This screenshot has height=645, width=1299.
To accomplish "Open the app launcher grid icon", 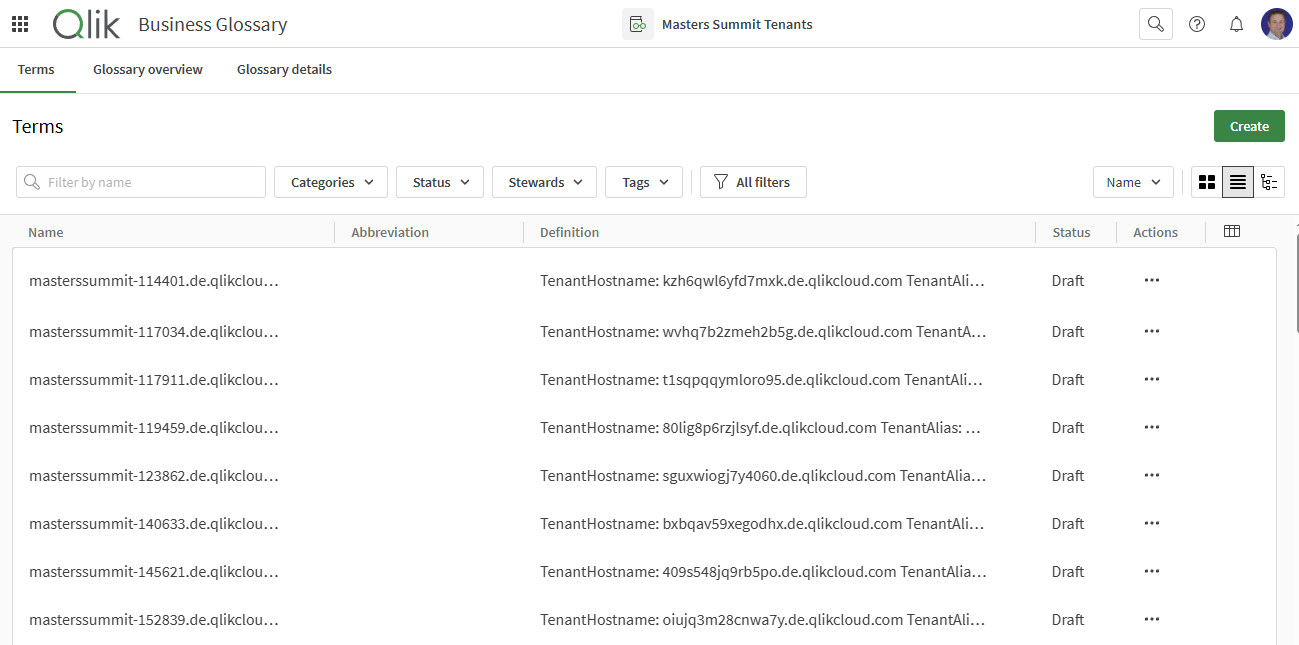I will (x=20, y=24).
